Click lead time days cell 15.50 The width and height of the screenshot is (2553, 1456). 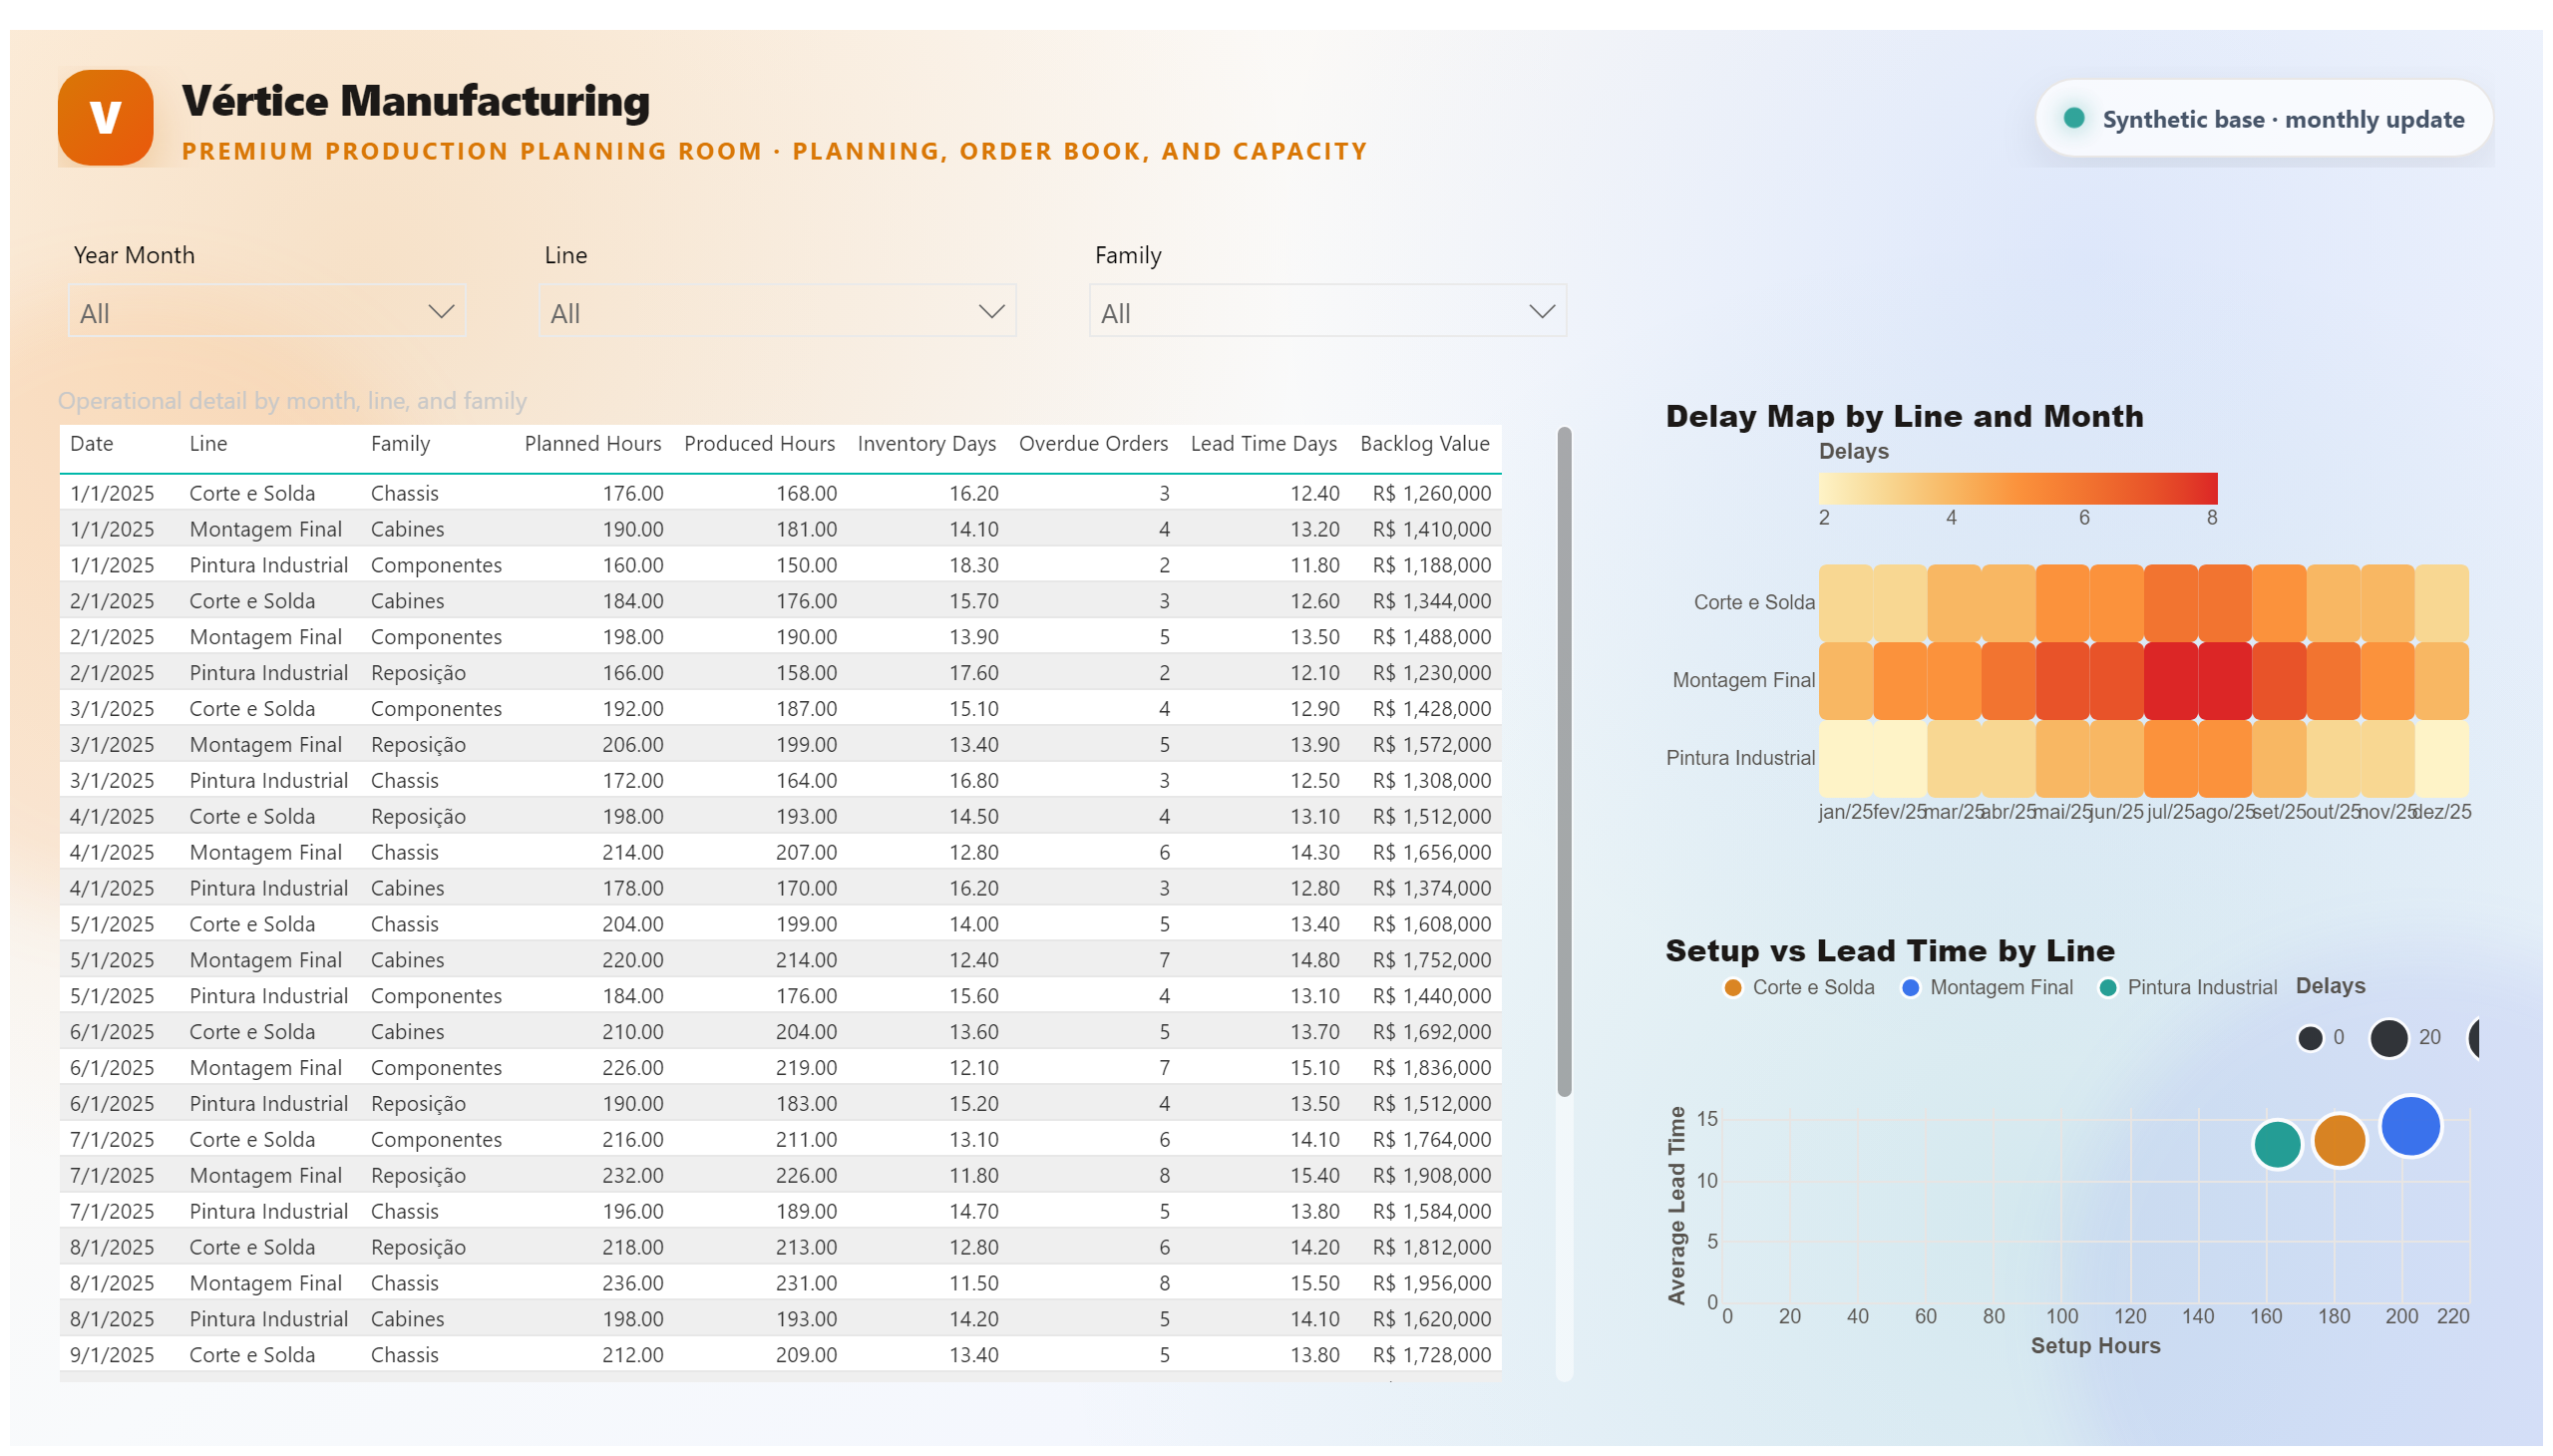point(1314,1282)
